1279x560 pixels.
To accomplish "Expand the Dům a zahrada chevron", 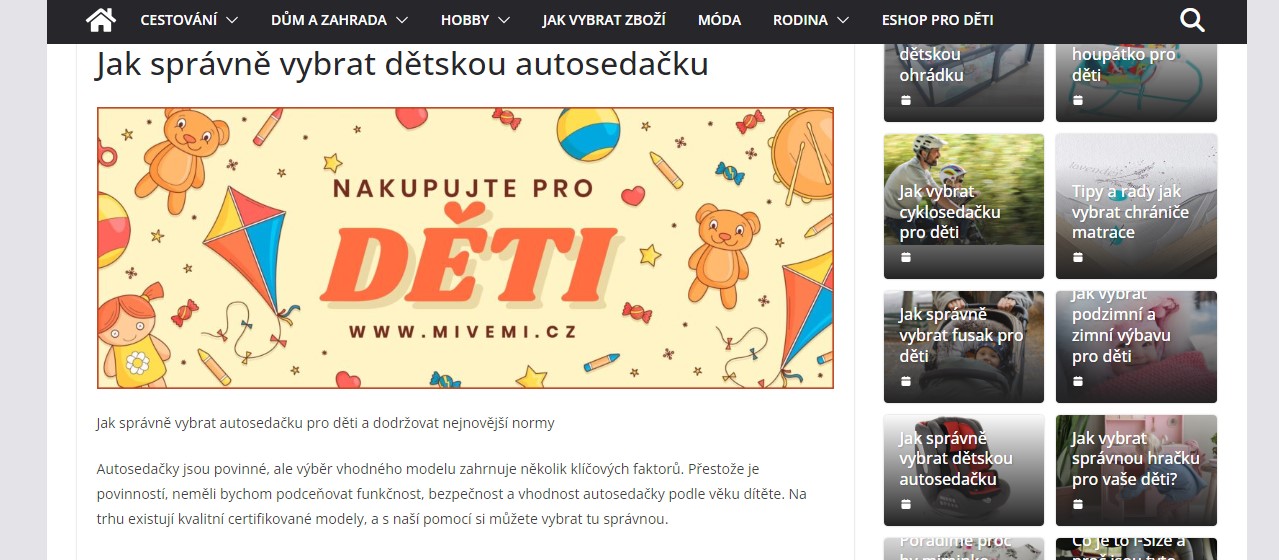I will coord(402,20).
